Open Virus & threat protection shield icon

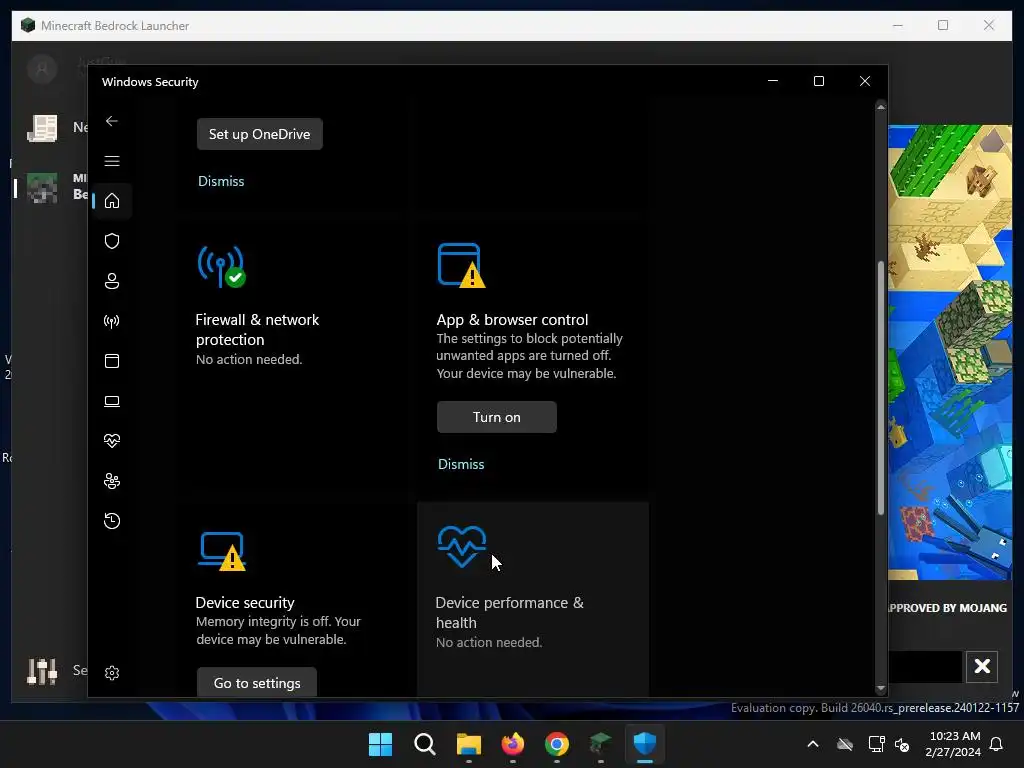pos(112,241)
